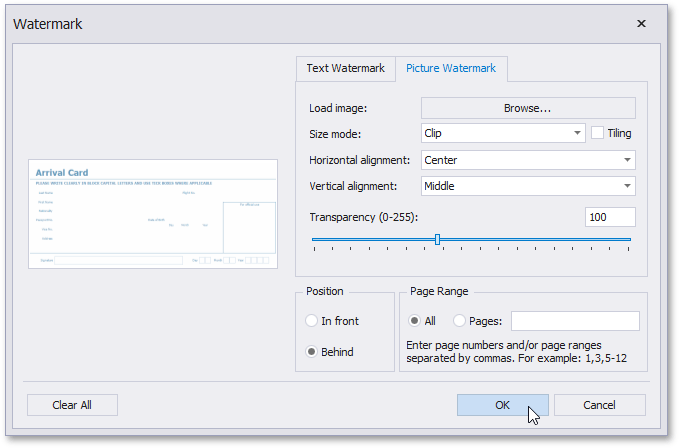679x448 pixels.
Task: Expand the Size mode dropdown
Action: click(578, 133)
